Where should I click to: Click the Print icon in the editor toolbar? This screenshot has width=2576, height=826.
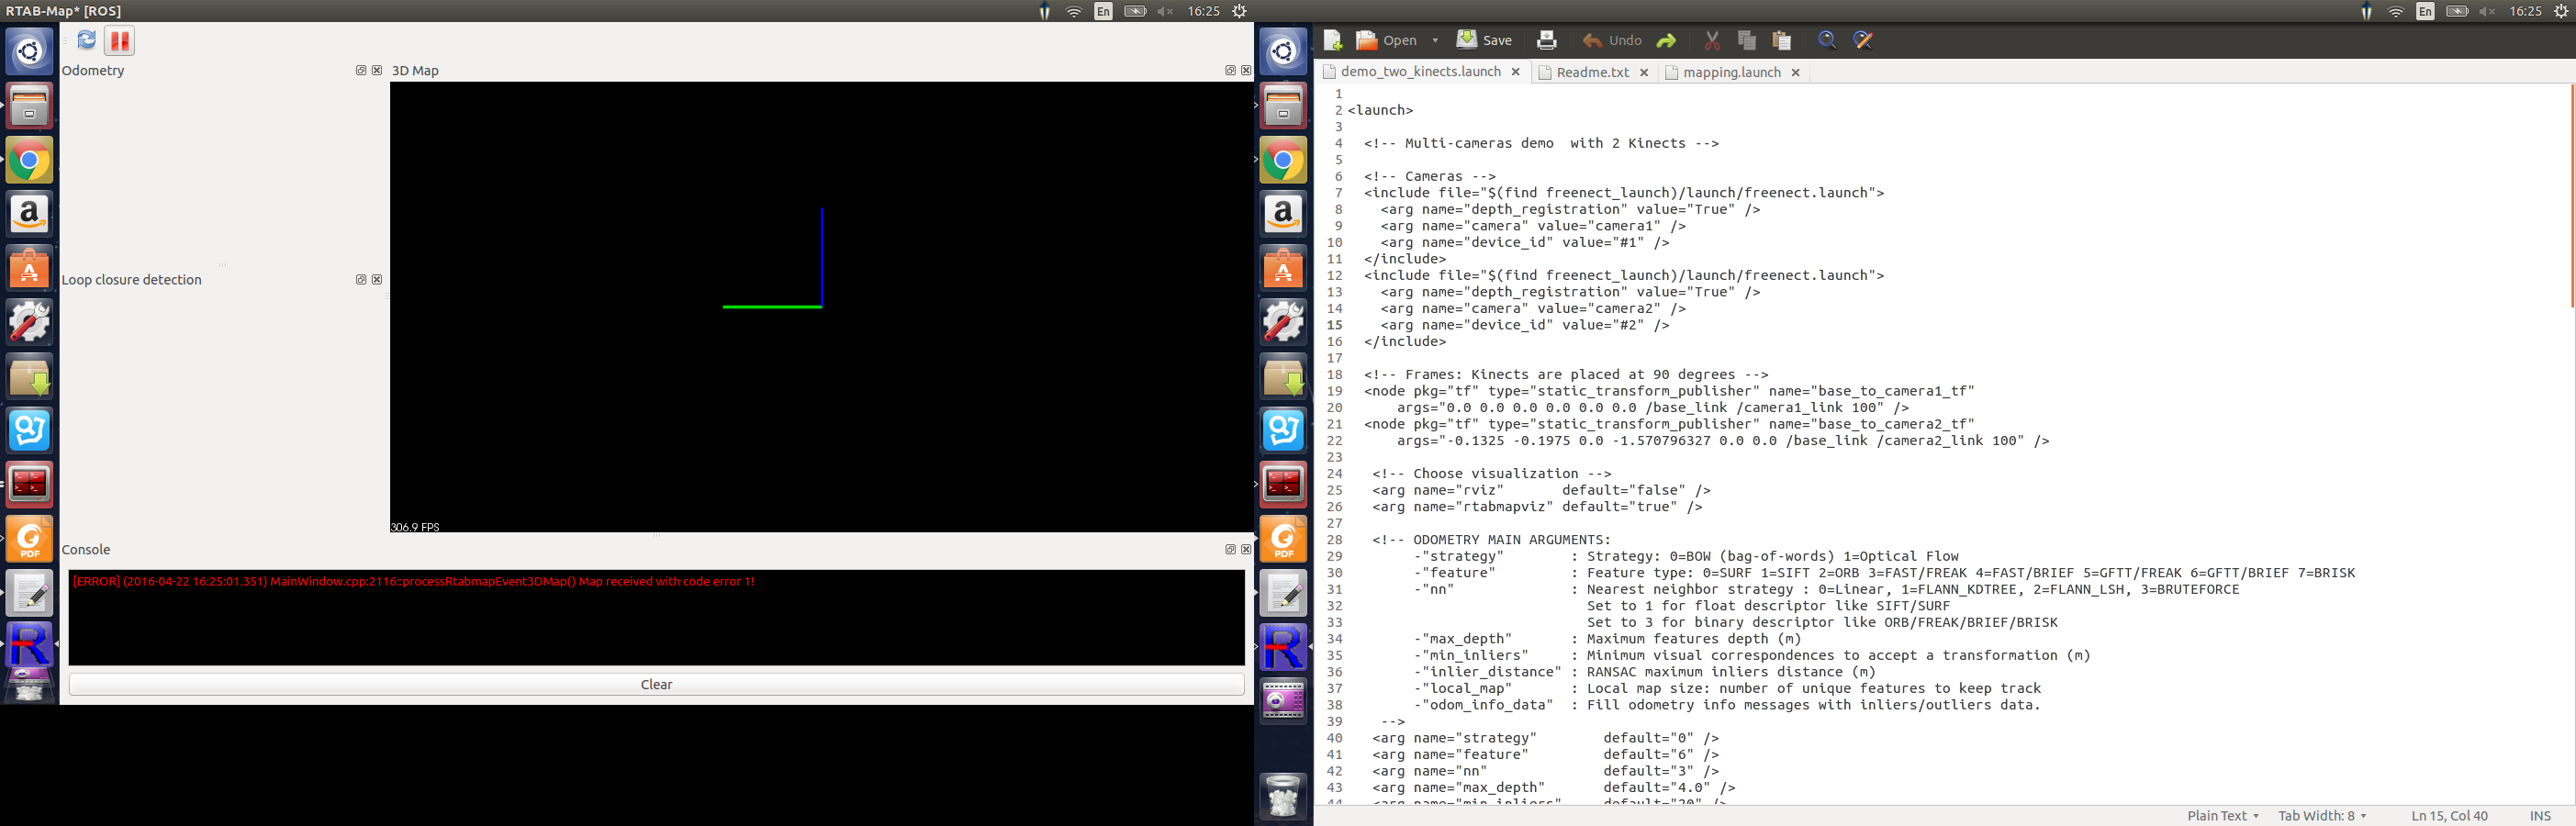point(1546,40)
